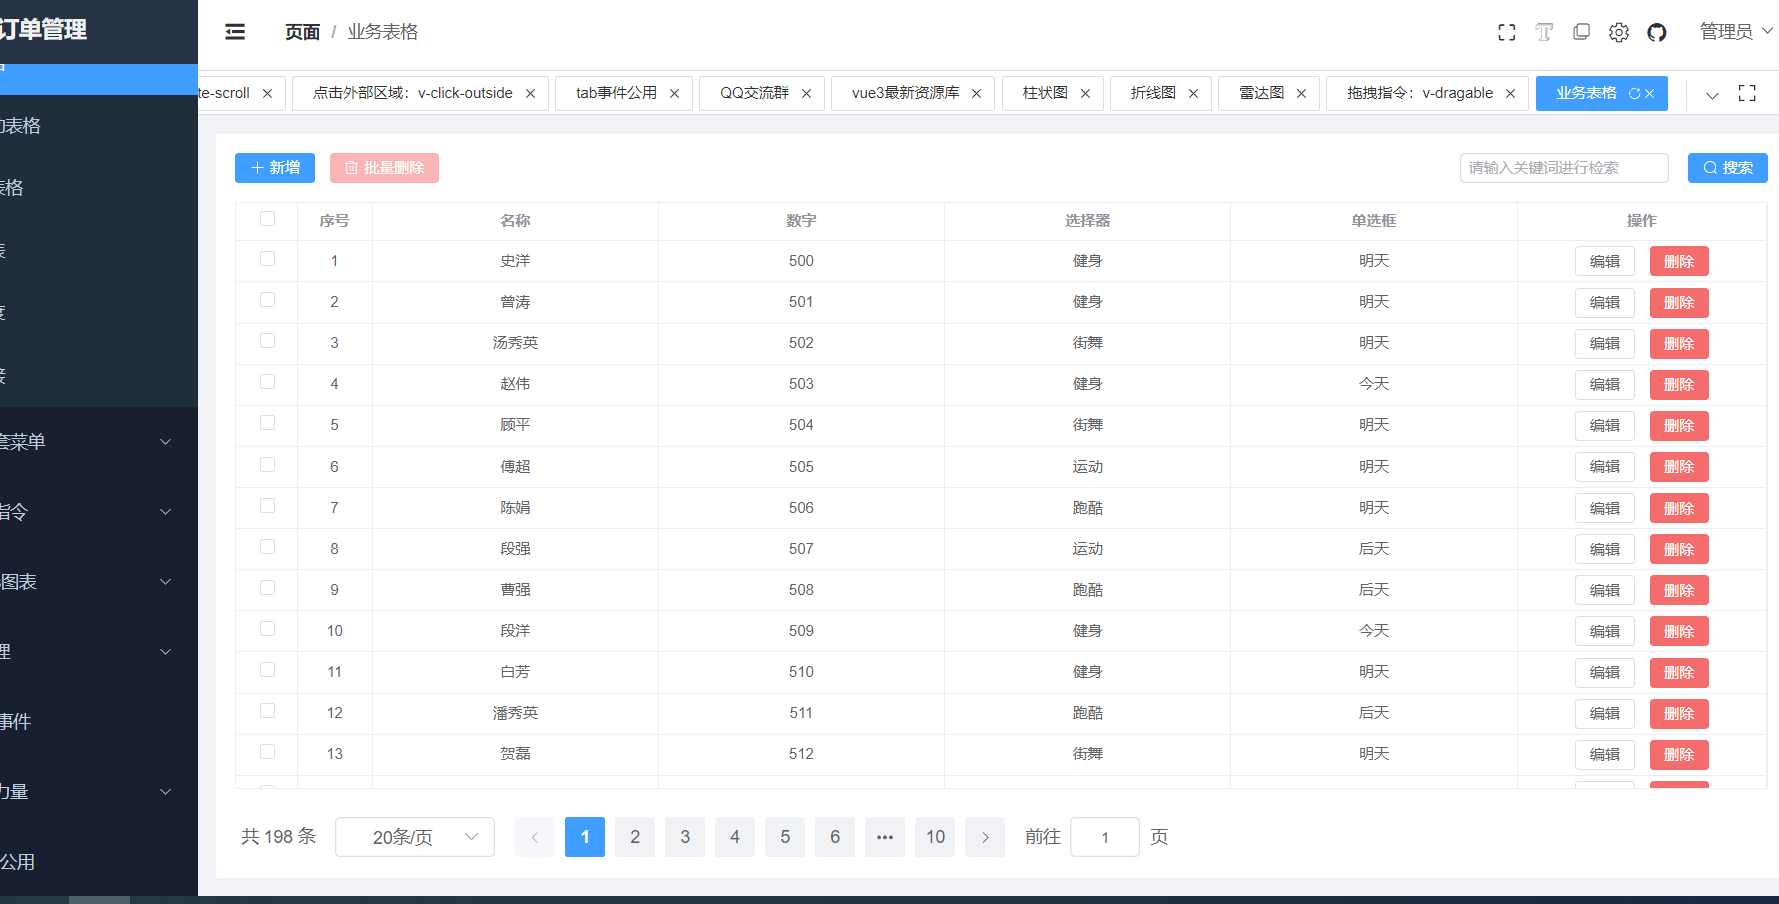
Task: Go to previous page arrow
Action: point(535,837)
